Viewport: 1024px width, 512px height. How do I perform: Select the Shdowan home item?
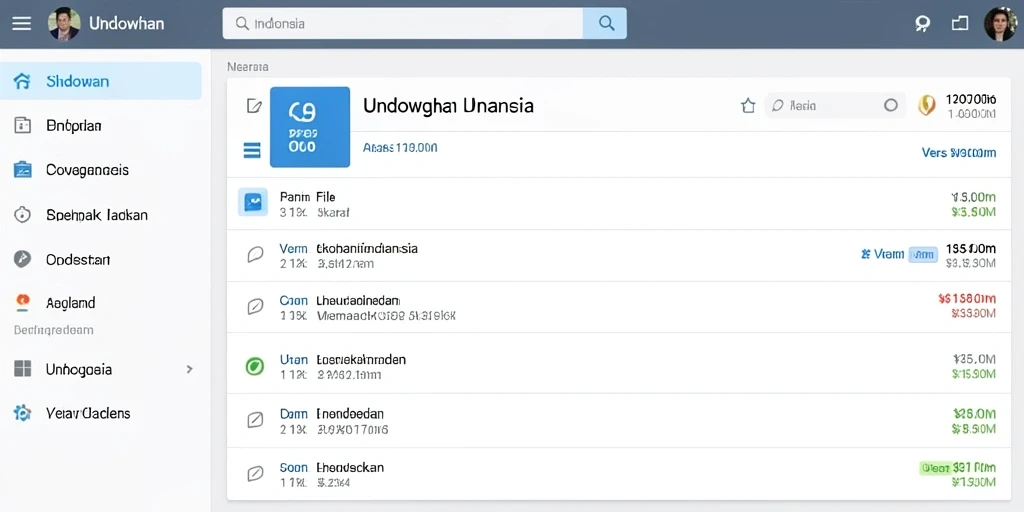point(101,81)
